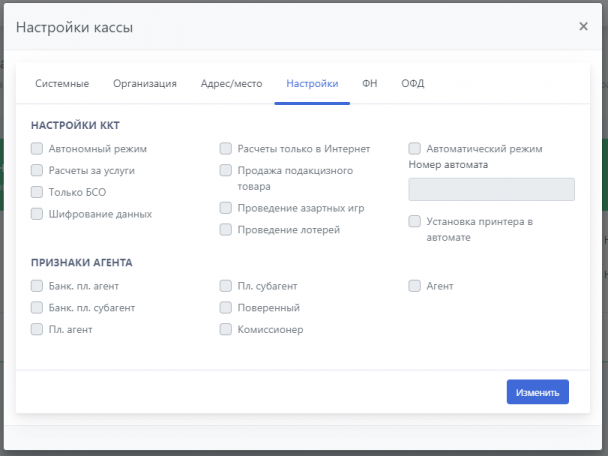608x456 pixels.
Task: Enable Проведение лотерей checkbox
Action: click(226, 230)
